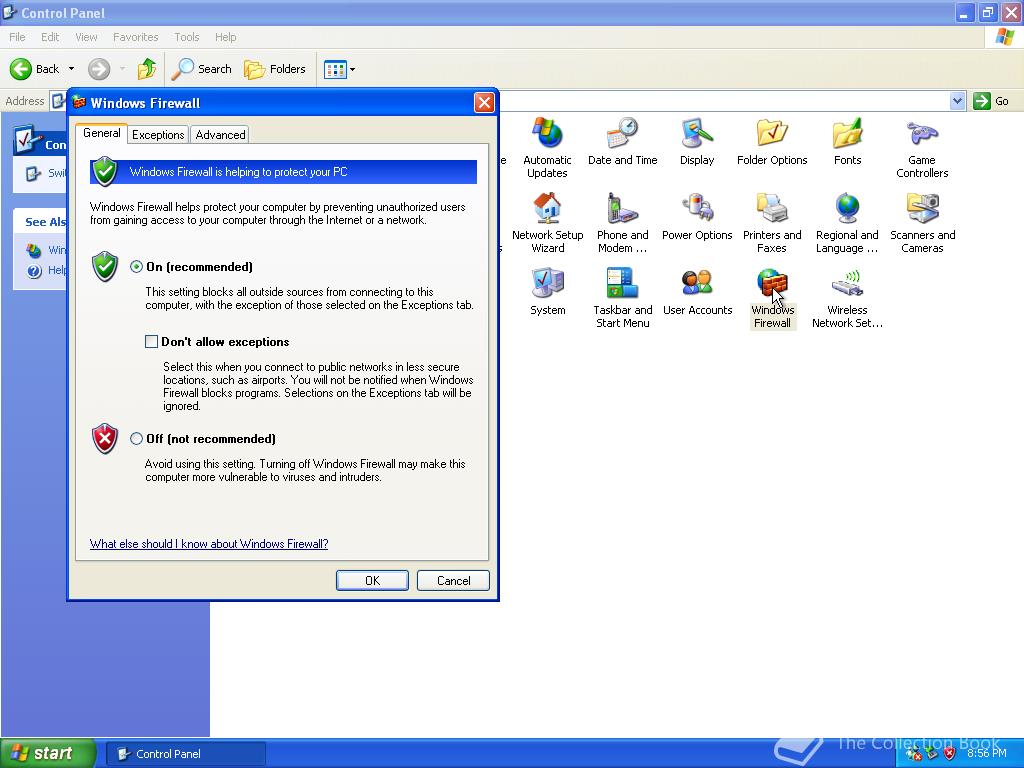Check Don't allow exceptions
Image resolution: width=1024 pixels, height=768 pixels.
click(x=152, y=341)
